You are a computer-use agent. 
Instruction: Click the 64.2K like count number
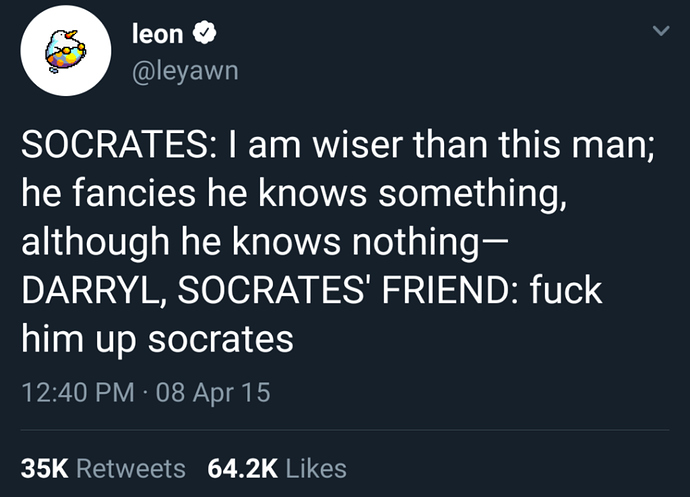click(x=240, y=467)
